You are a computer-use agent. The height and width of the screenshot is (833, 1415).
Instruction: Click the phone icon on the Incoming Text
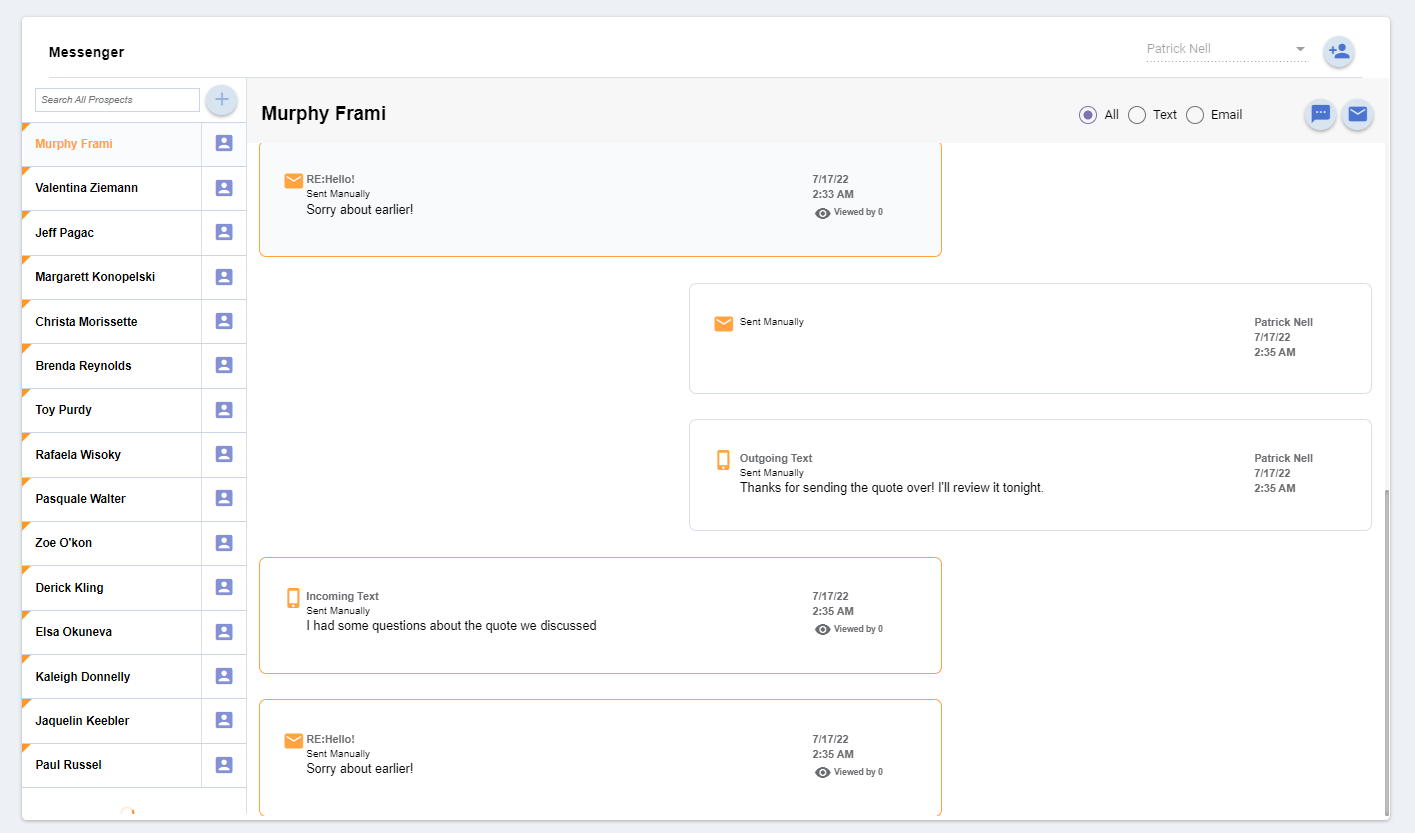(x=293, y=597)
